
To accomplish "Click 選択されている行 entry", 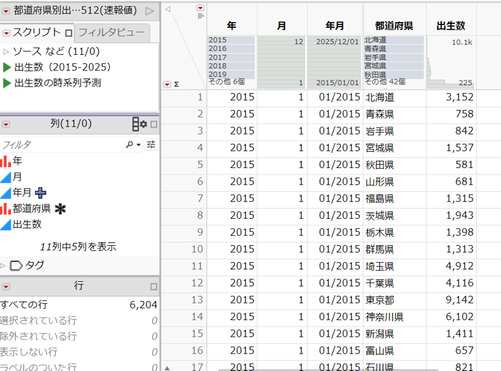I will pyautogui.click(x=38, y=320).
